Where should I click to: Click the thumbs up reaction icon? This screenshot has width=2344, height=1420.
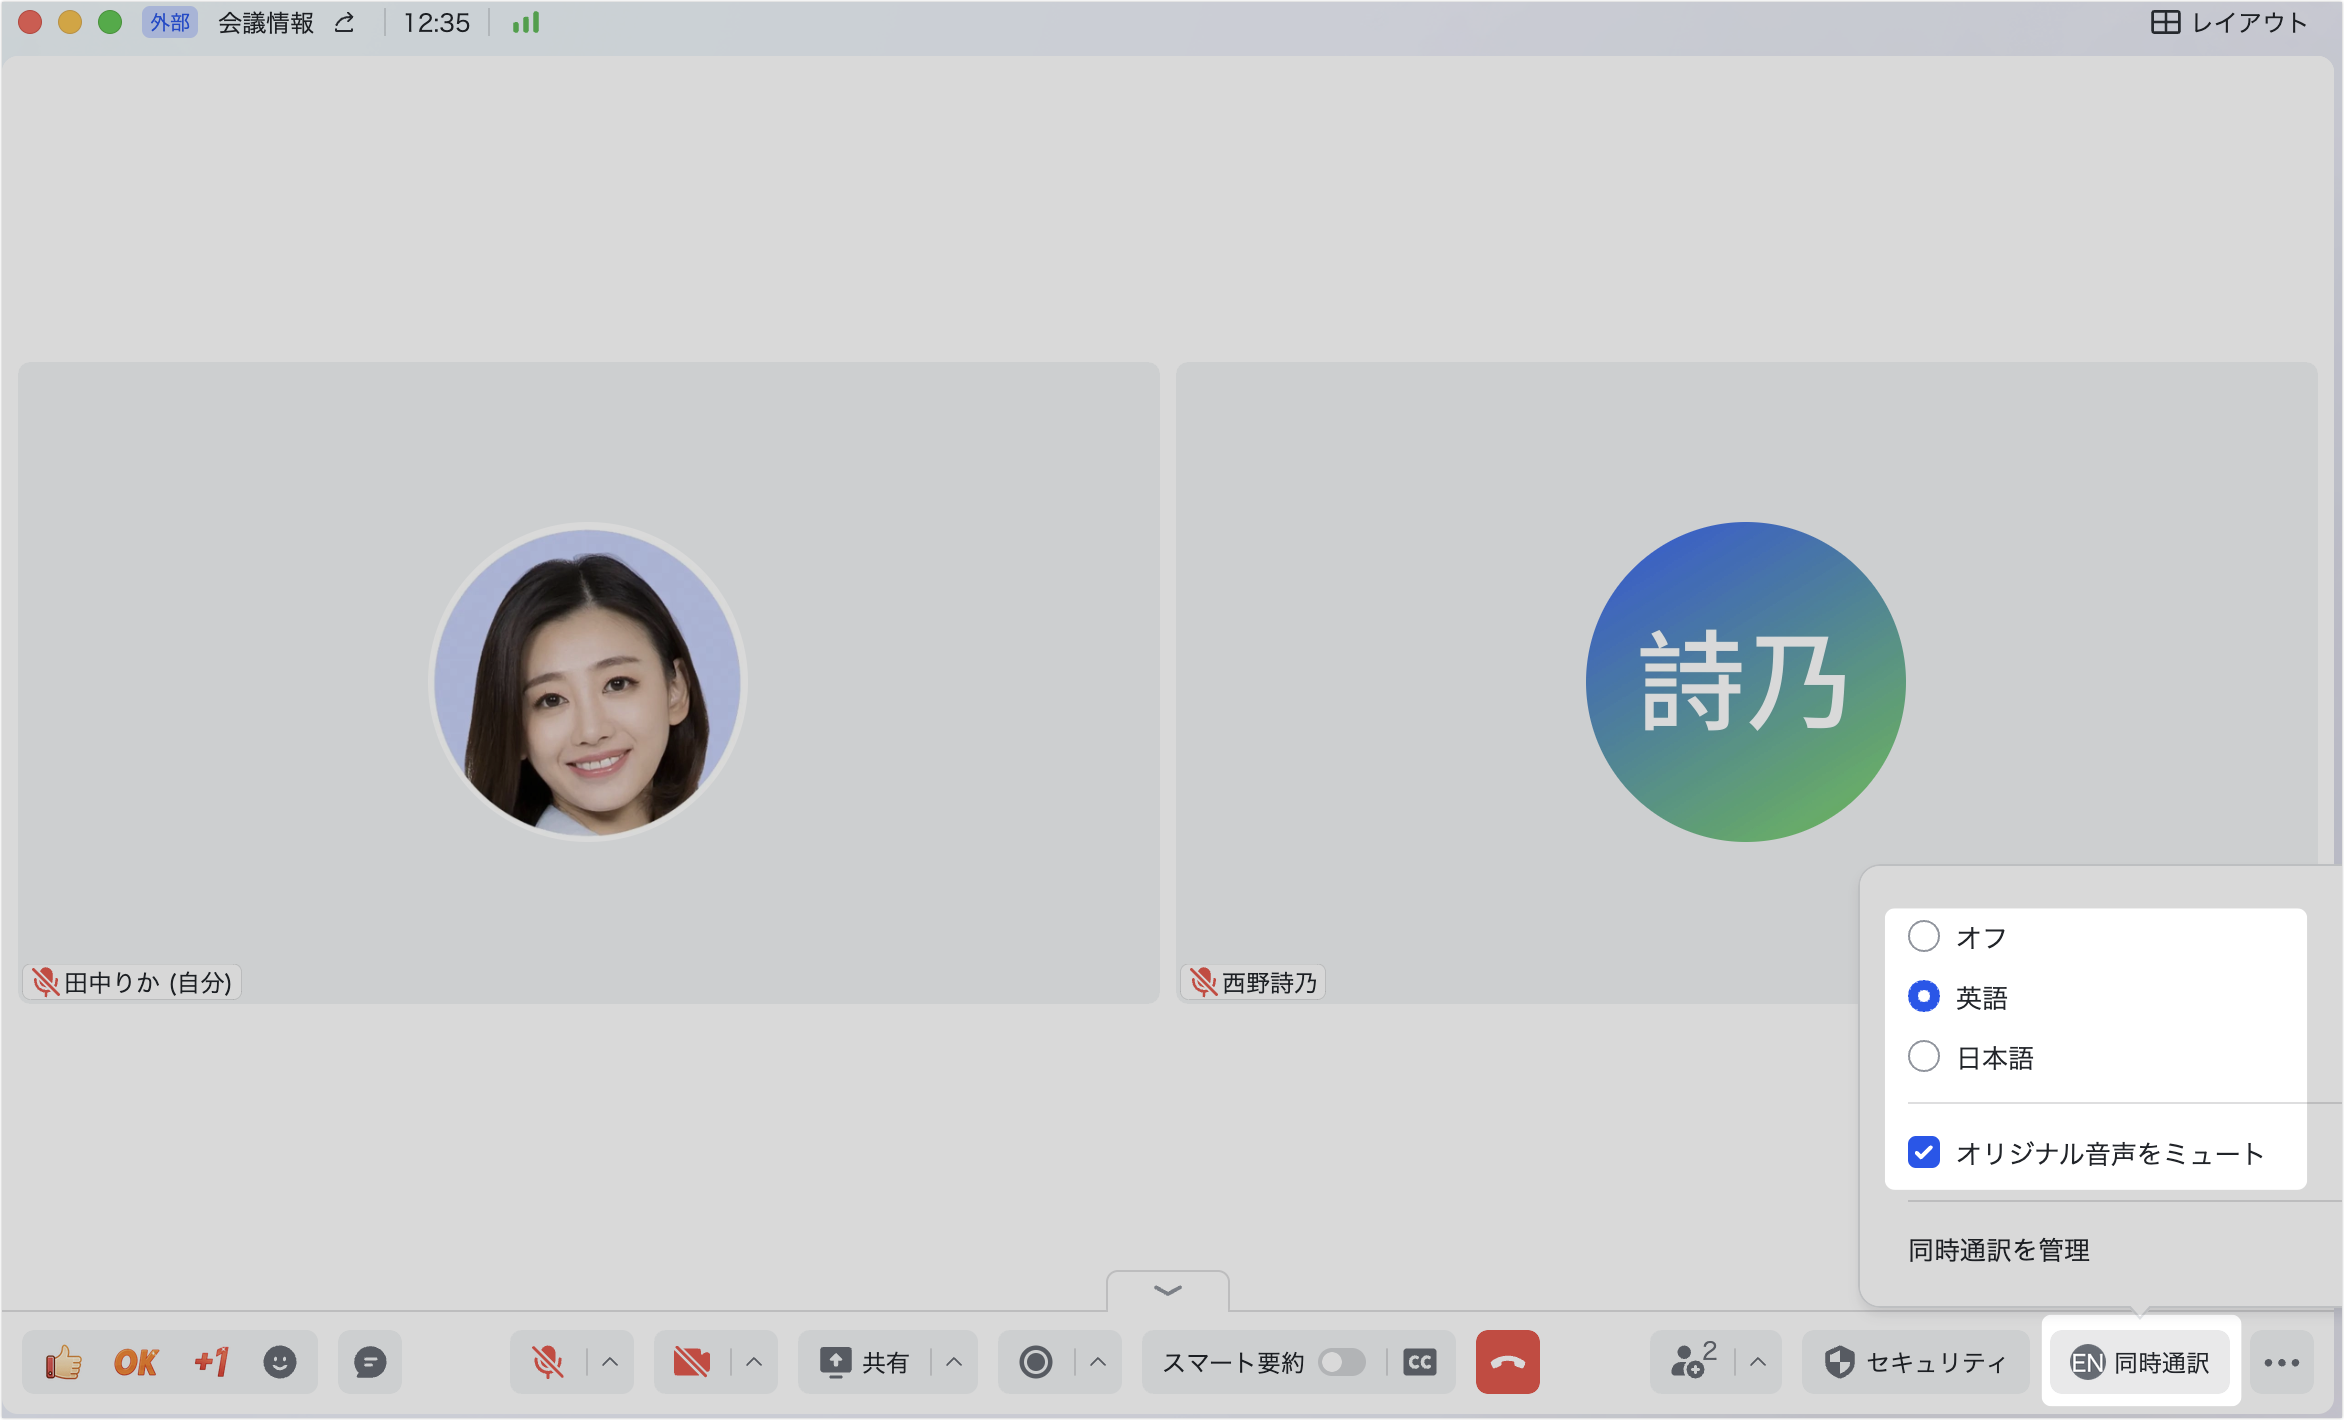point(64,1362)
